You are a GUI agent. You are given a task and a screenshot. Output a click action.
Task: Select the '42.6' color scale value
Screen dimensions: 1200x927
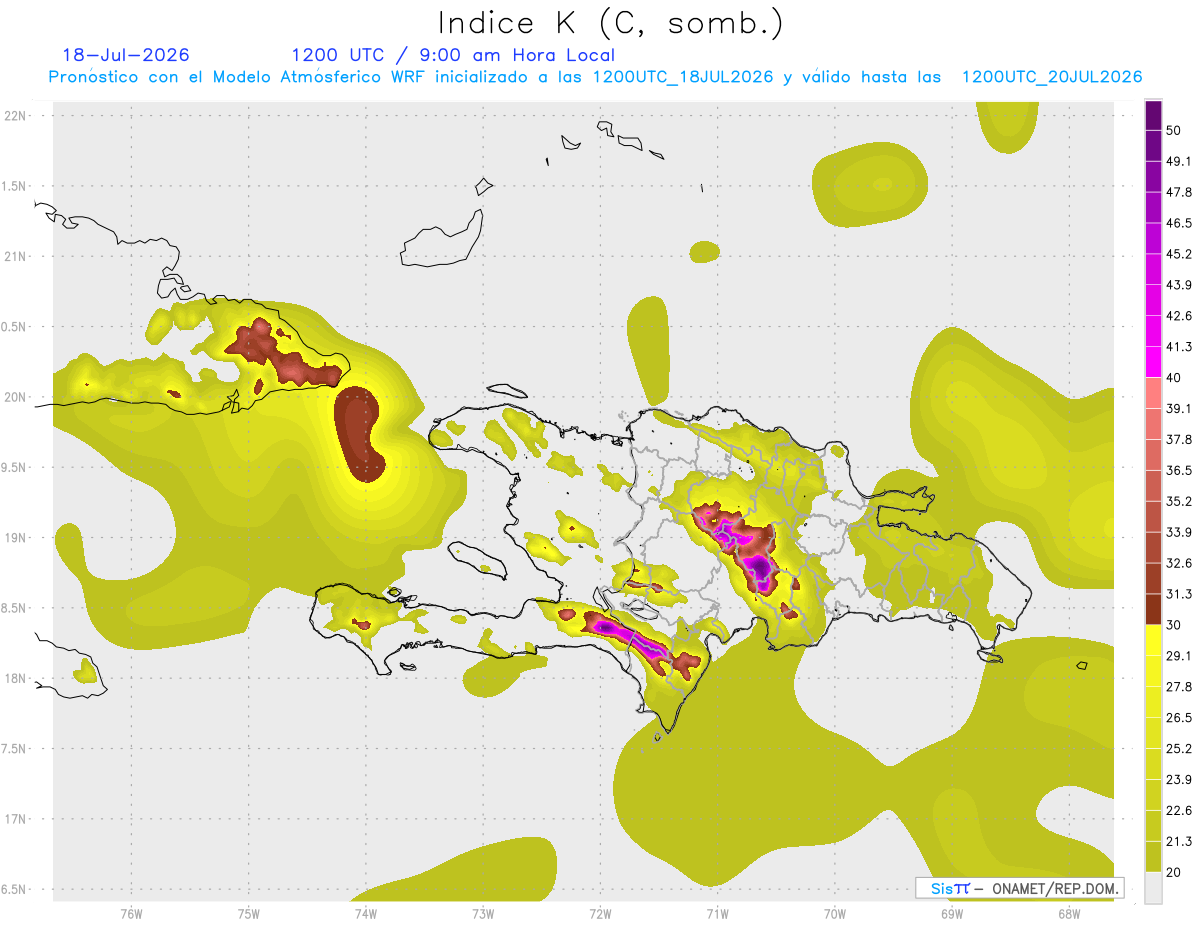[x=1178, y=316]
